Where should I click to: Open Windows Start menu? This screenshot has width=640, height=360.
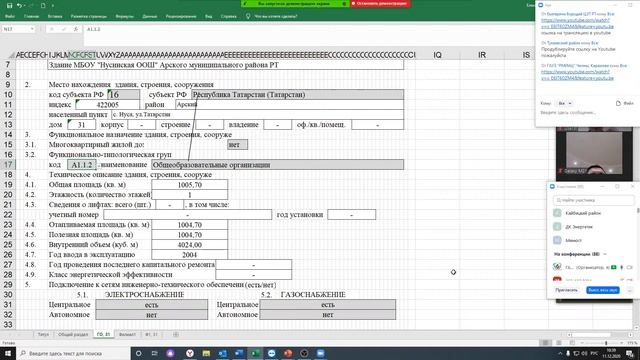pyautogui.click(x=8, y=353)
